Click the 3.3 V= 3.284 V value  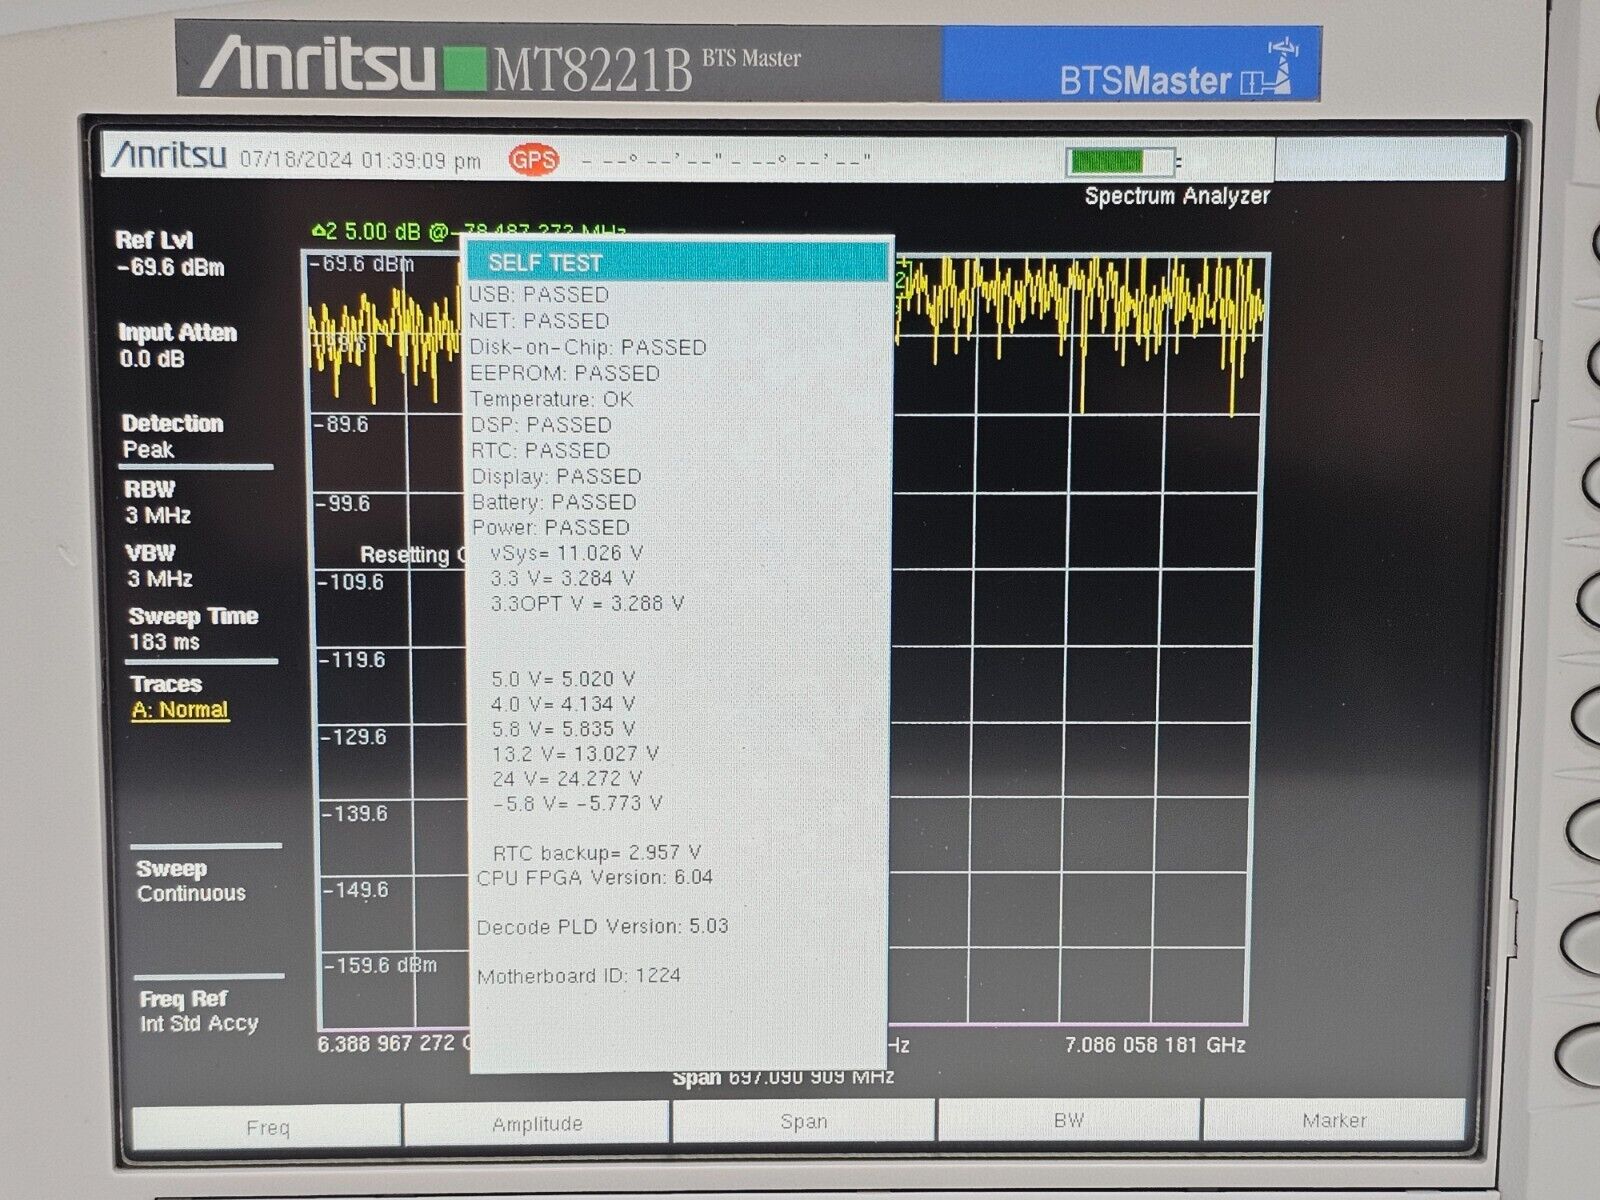point(563,578)
